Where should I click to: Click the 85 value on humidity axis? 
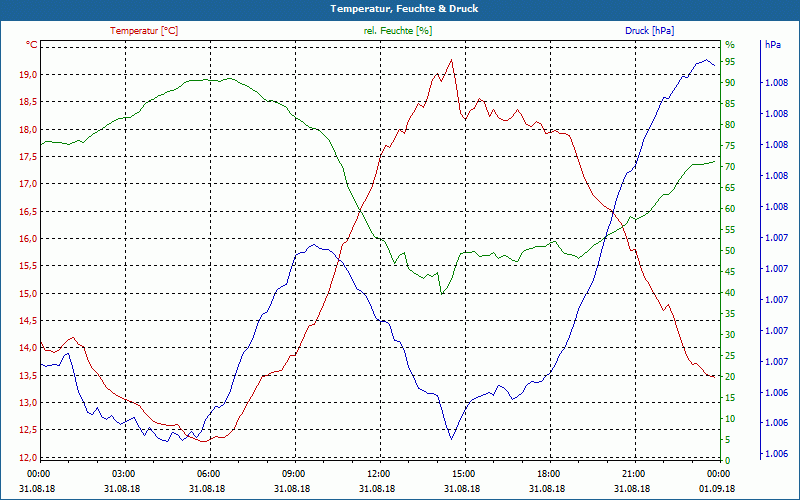(x=730, y=104)
